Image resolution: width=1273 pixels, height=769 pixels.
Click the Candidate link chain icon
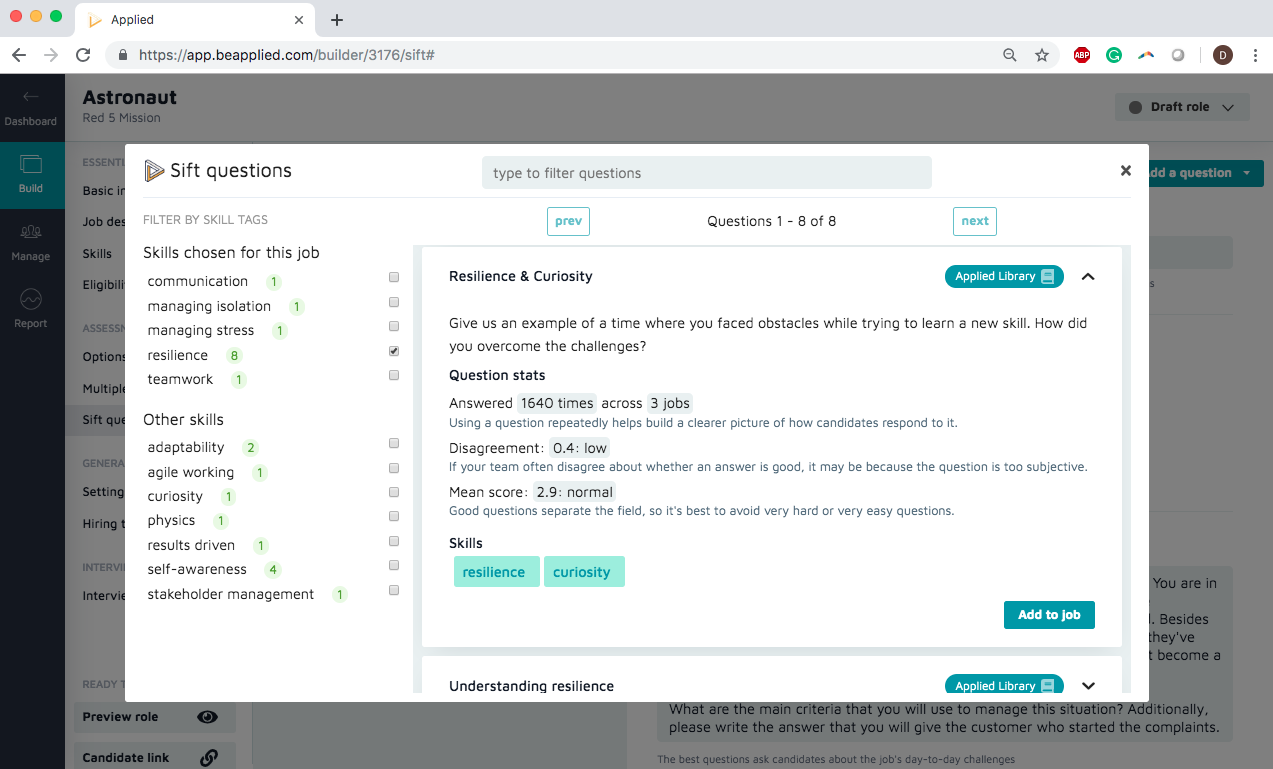pyautogui.click(x=209, y=758)
